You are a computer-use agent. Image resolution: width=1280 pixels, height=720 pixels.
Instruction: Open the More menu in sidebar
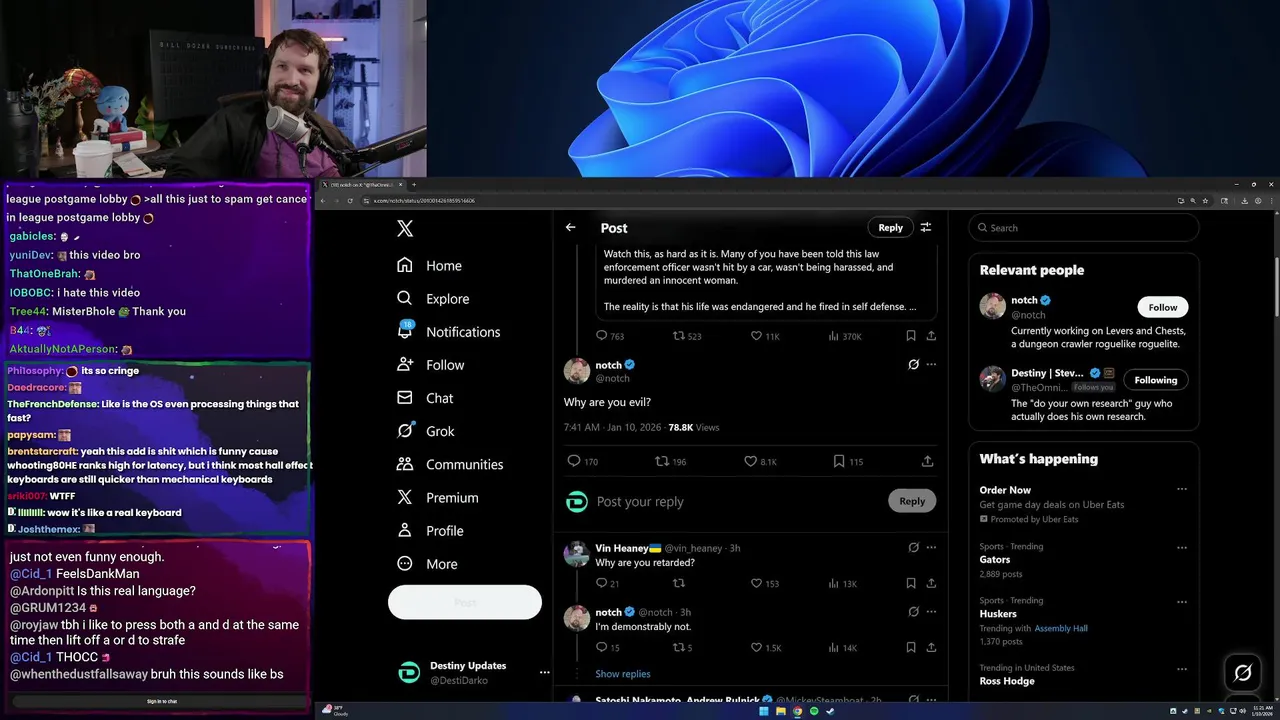click(x=427, y=564)
